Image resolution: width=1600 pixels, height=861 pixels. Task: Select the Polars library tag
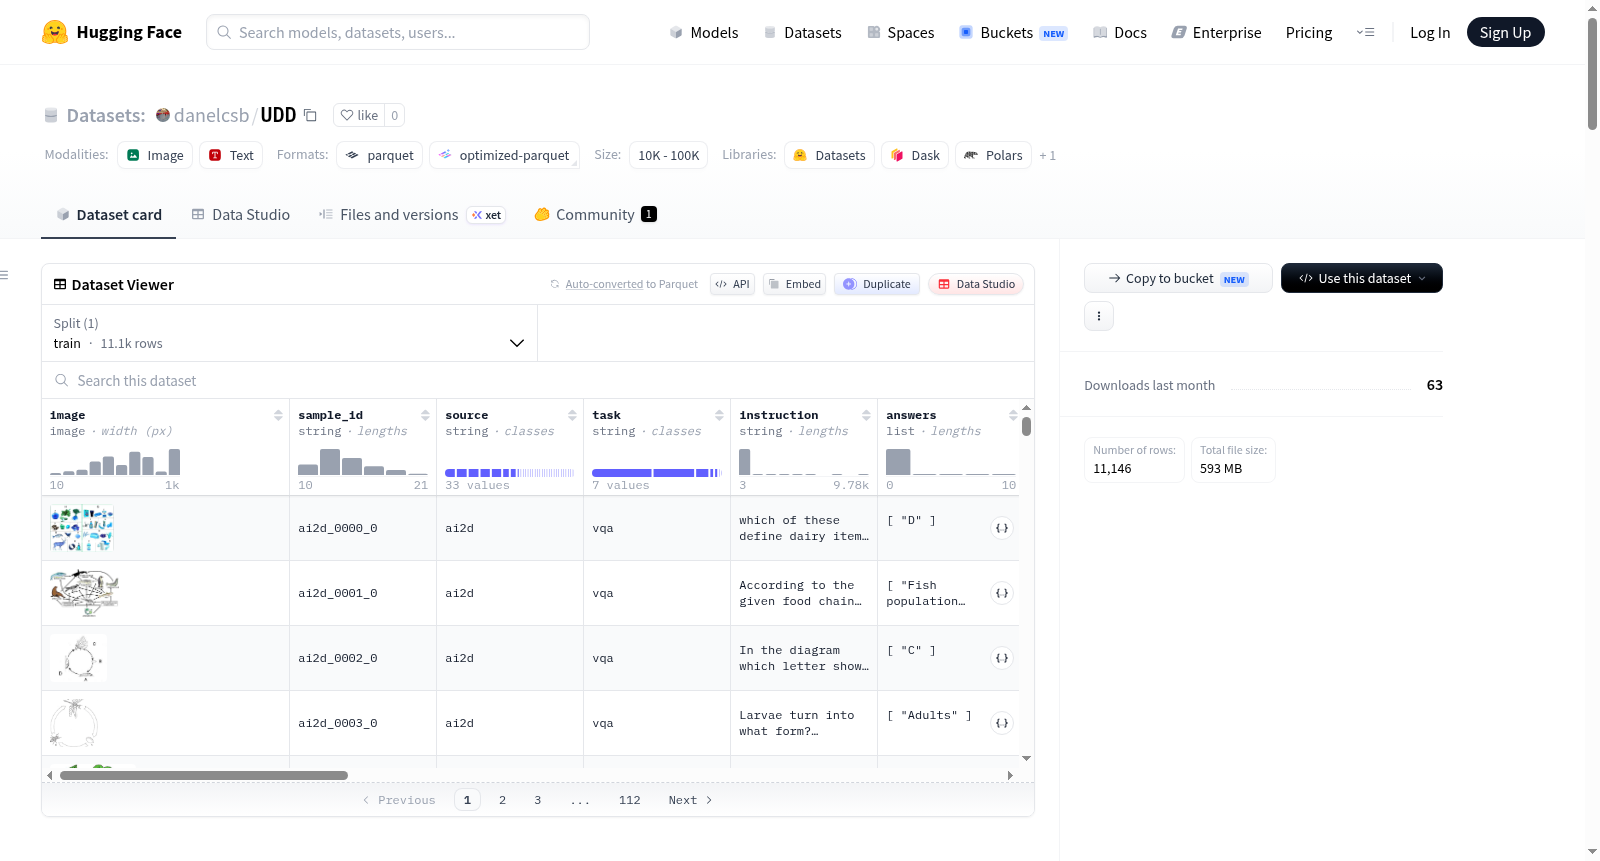coord(993,155)
